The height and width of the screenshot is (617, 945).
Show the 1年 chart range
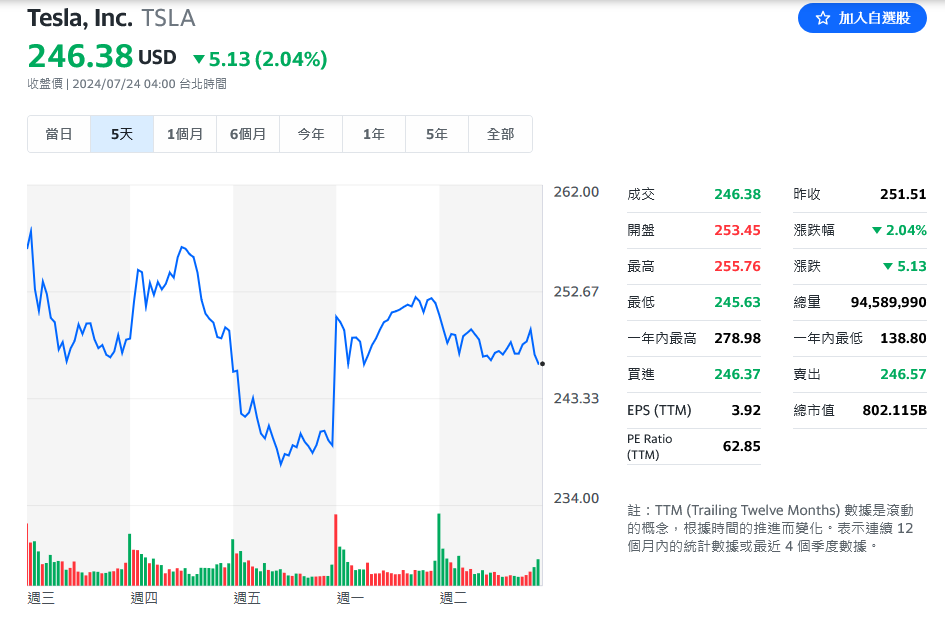click(374, 134)
